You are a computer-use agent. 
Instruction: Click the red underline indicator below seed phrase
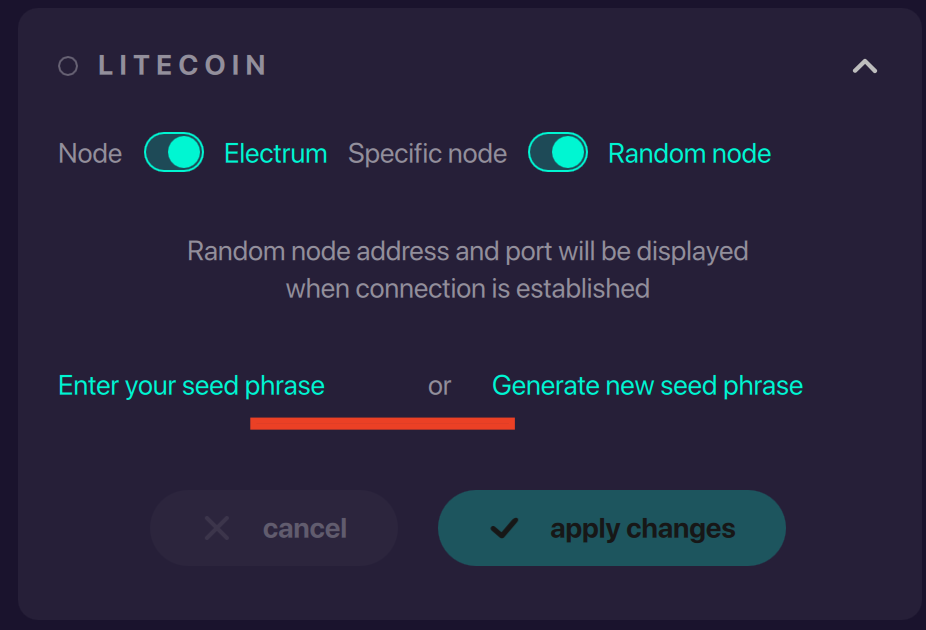click(x=381, y=423)
